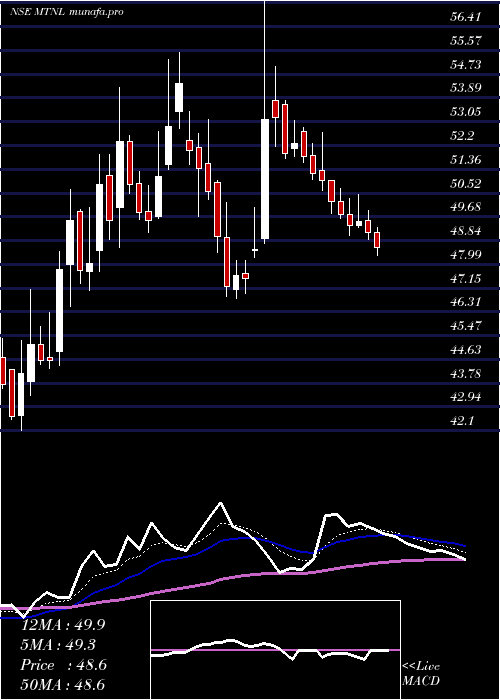Image resolution: width=500 pixels, height=700 pixels.
Task: Click the tallest white candlestick body
Action: tap(265, 179)
